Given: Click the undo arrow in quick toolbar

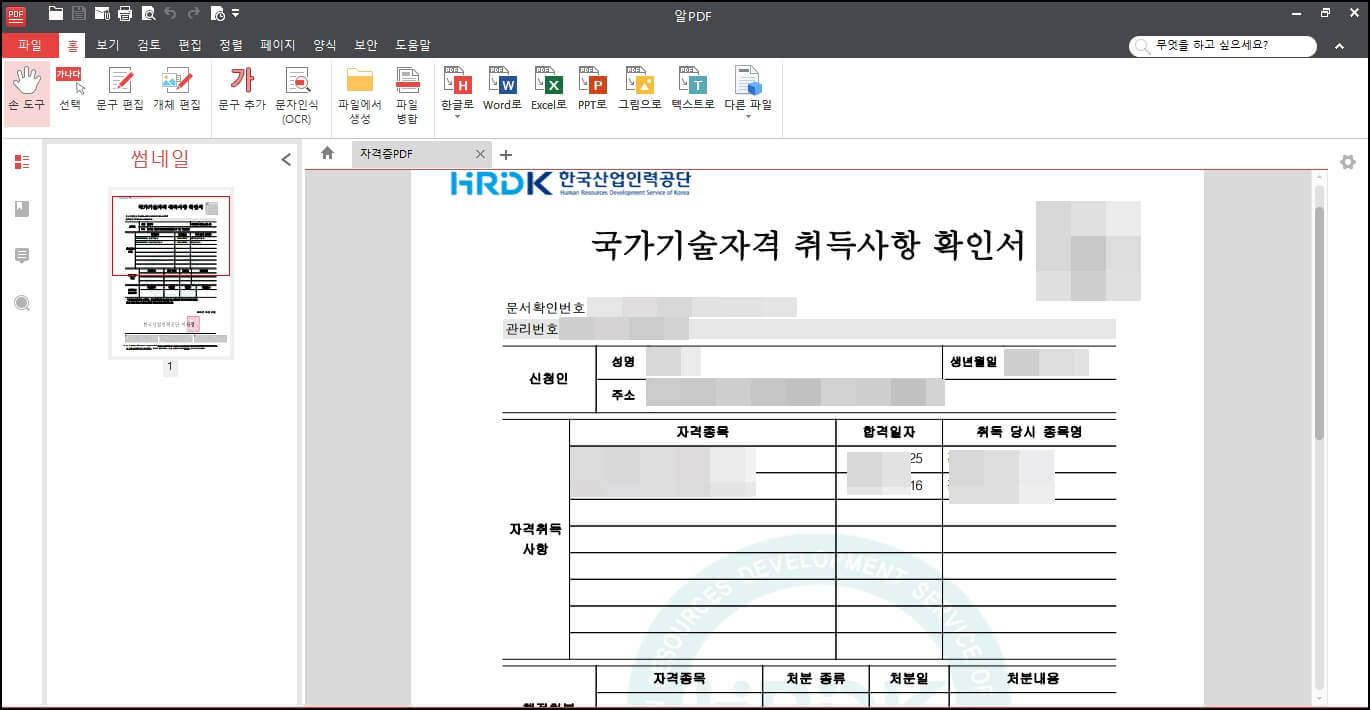Looking at the screenshot, I should click(170, 13).
